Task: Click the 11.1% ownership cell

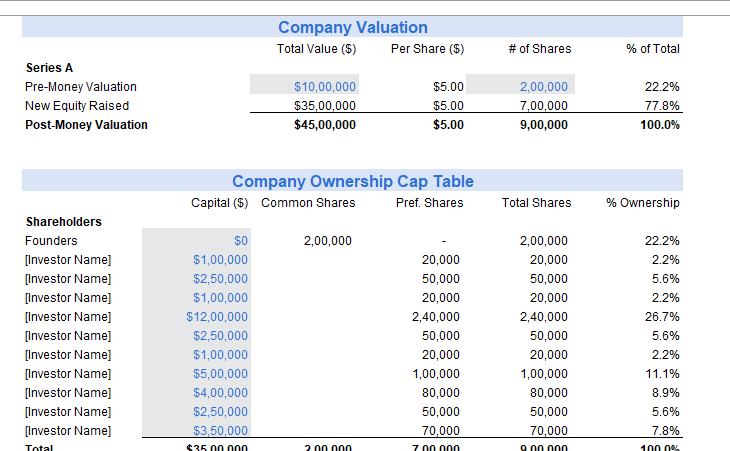Action: [663, 374]
